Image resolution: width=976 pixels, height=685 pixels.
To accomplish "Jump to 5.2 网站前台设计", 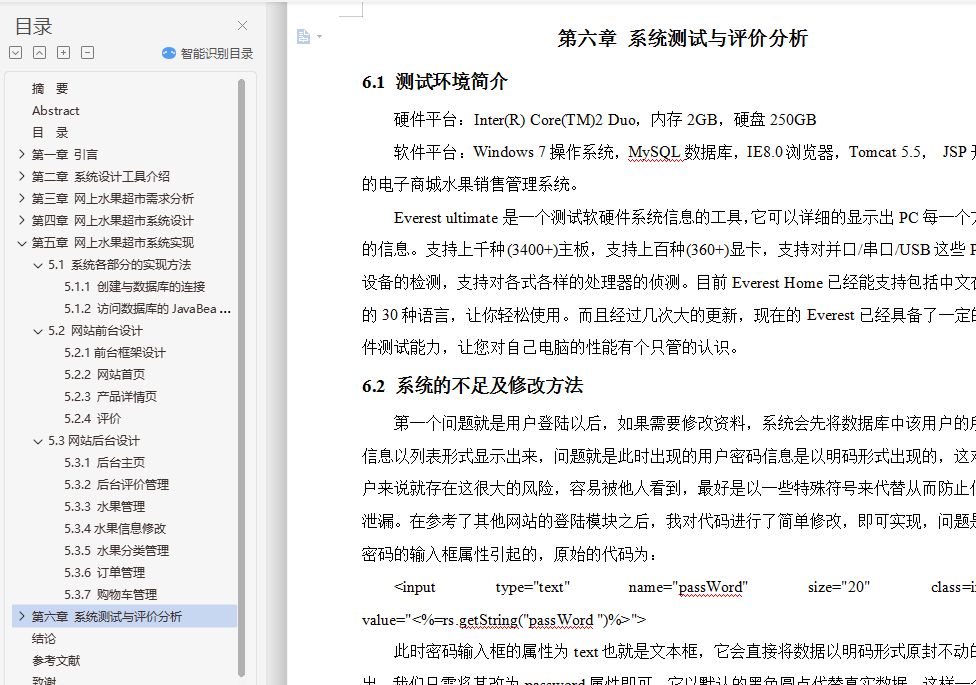I will coord(95,331).
